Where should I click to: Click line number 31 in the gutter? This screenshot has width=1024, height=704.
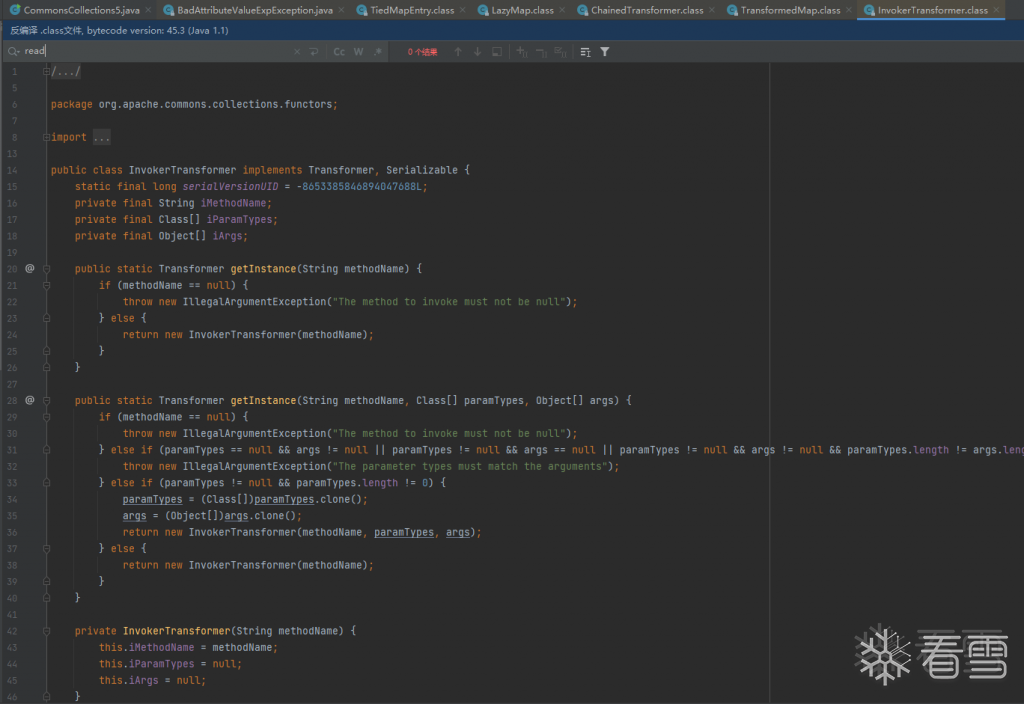(12, 450)
